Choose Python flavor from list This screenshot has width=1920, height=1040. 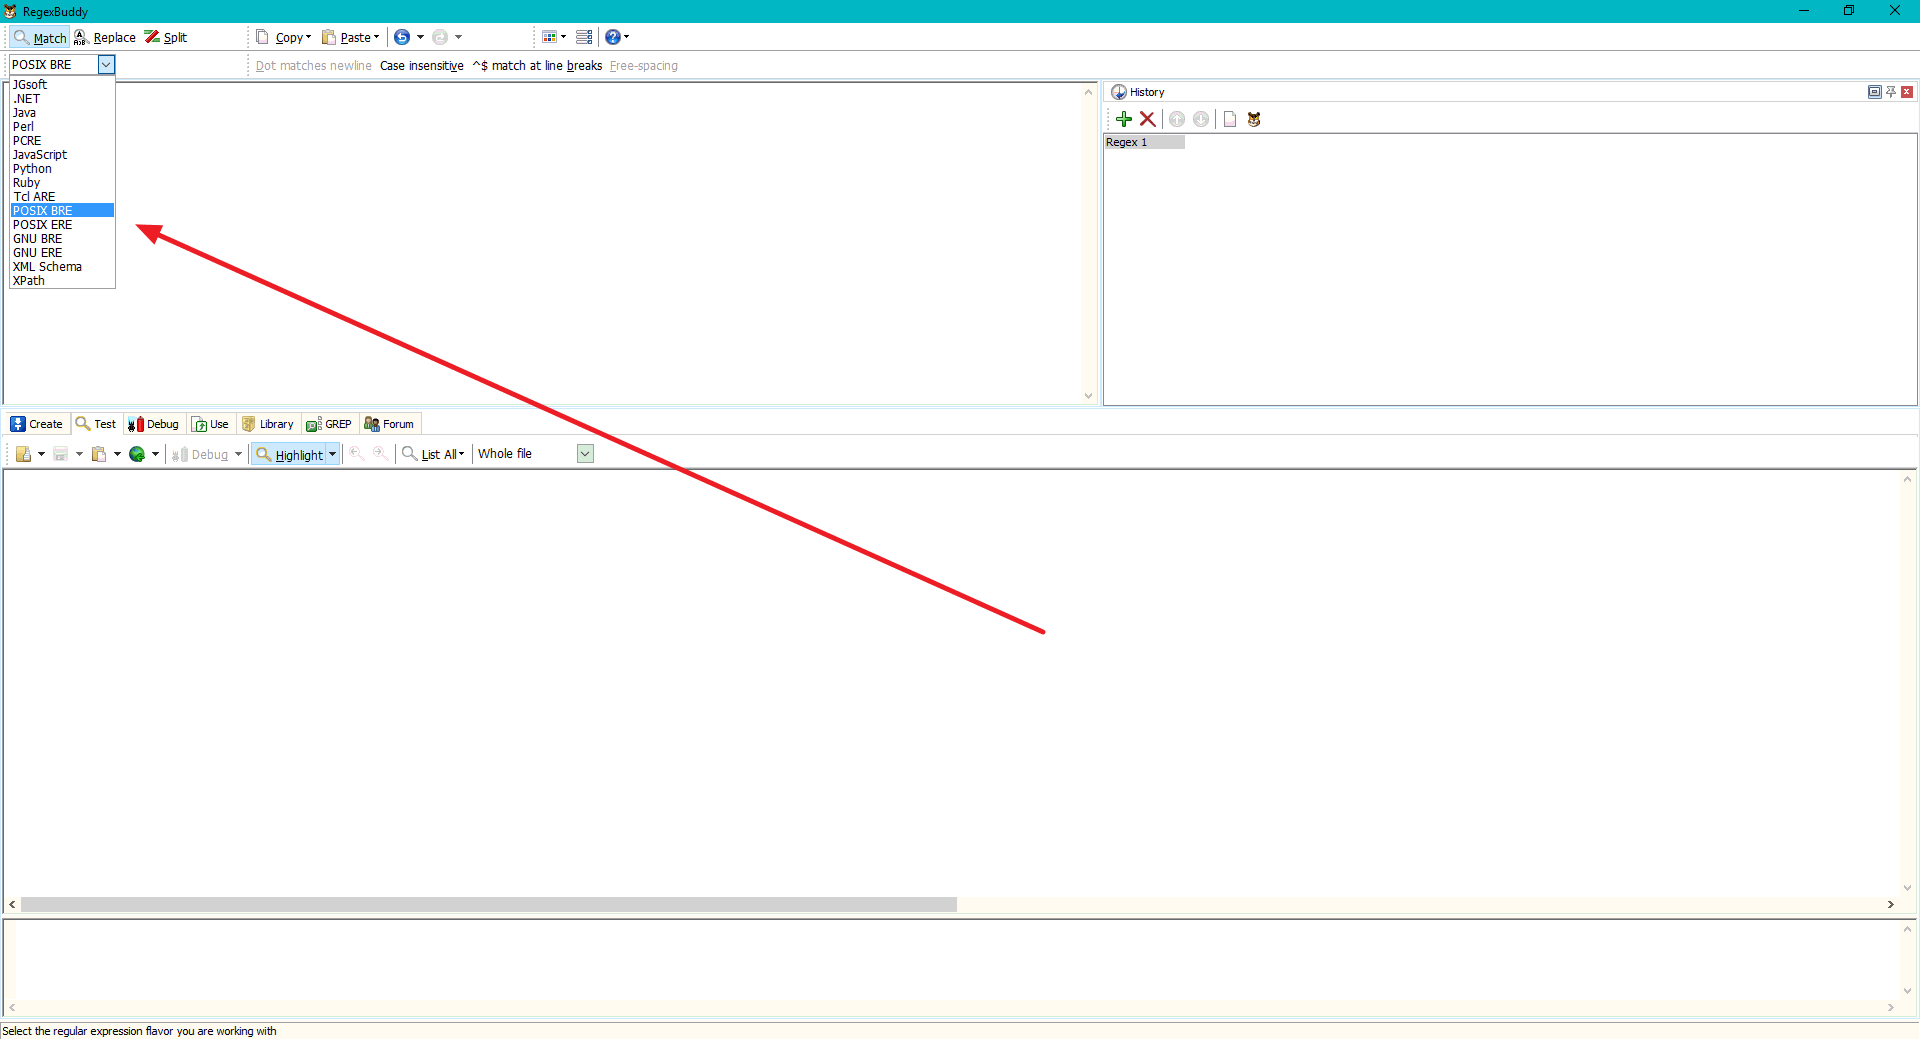(62, 169)
